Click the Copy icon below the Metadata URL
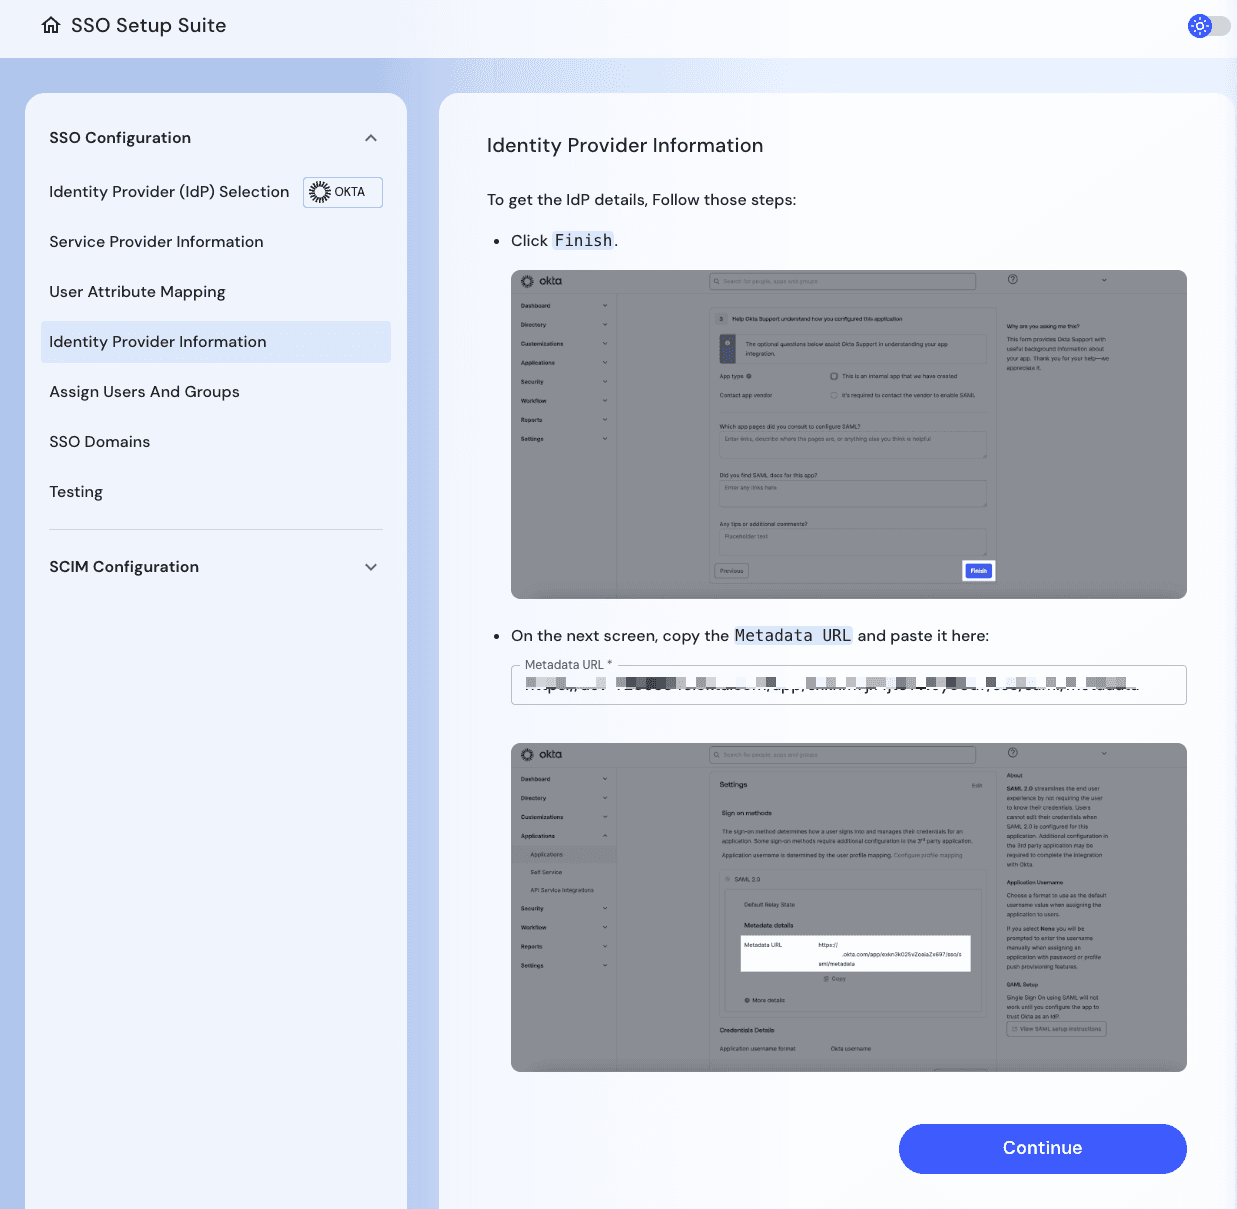The width and height of the screenshot is (1237, 1209). pyautogui.click(x=826, y=979)
